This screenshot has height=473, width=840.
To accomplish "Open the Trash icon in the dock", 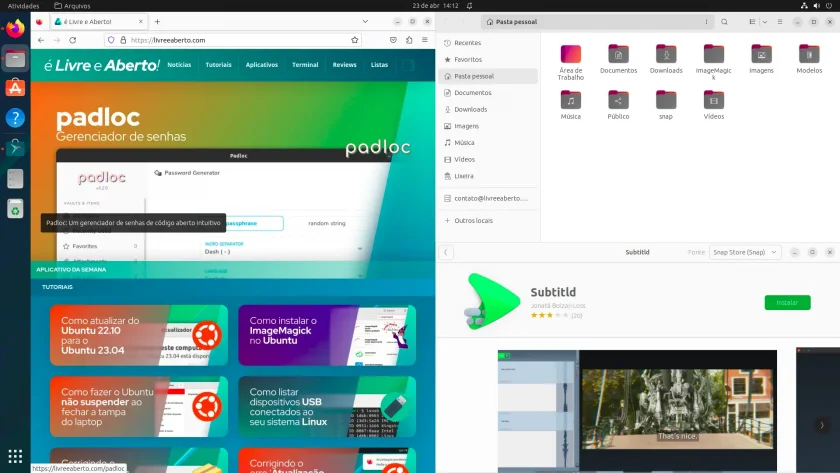I will [x=15, y=209].
